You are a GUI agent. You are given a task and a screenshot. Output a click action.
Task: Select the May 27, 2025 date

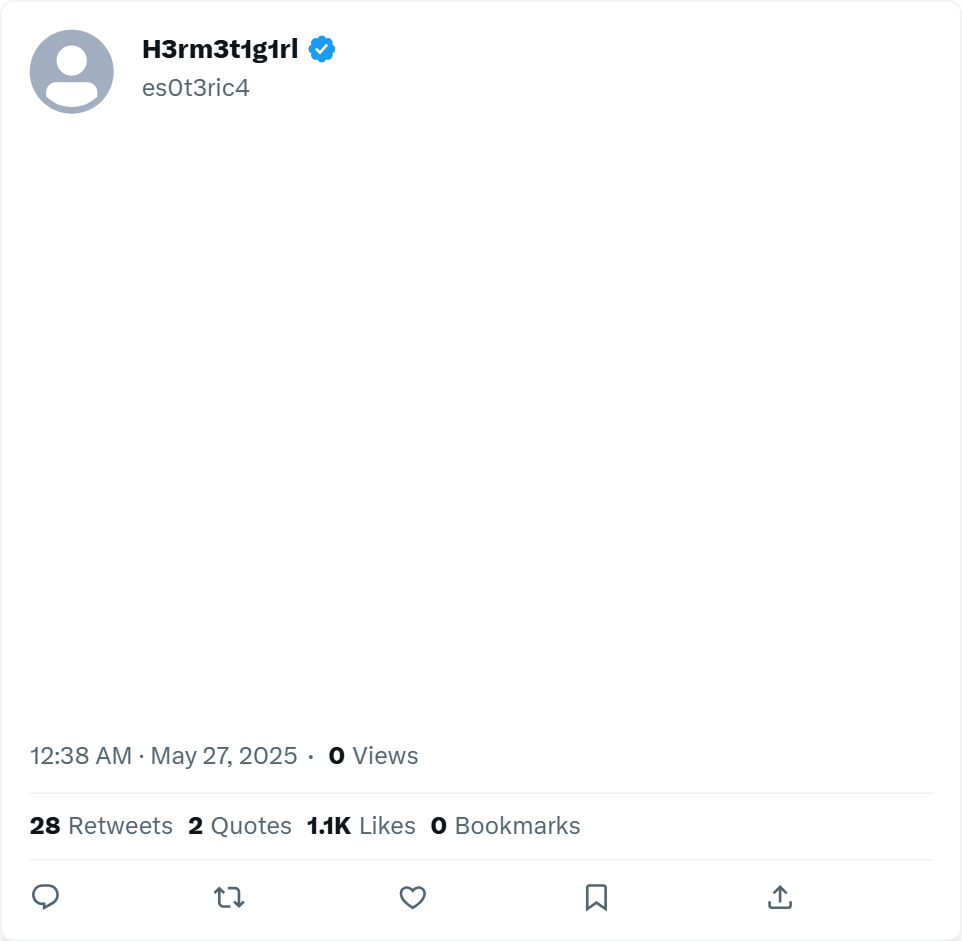(x=224, y=756)
